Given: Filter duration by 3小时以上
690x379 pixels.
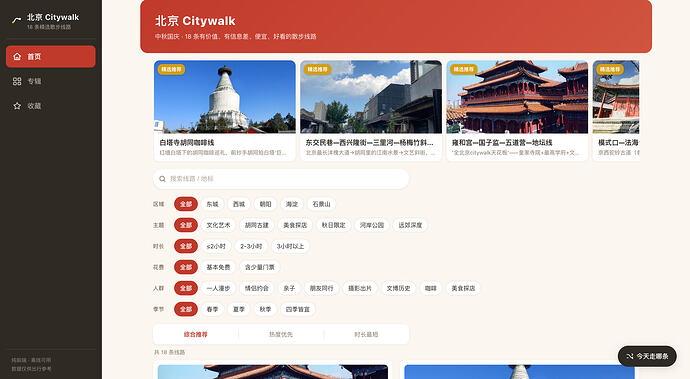Looking at the screenshot, I should pyautogui.click(x=290, y=246).
